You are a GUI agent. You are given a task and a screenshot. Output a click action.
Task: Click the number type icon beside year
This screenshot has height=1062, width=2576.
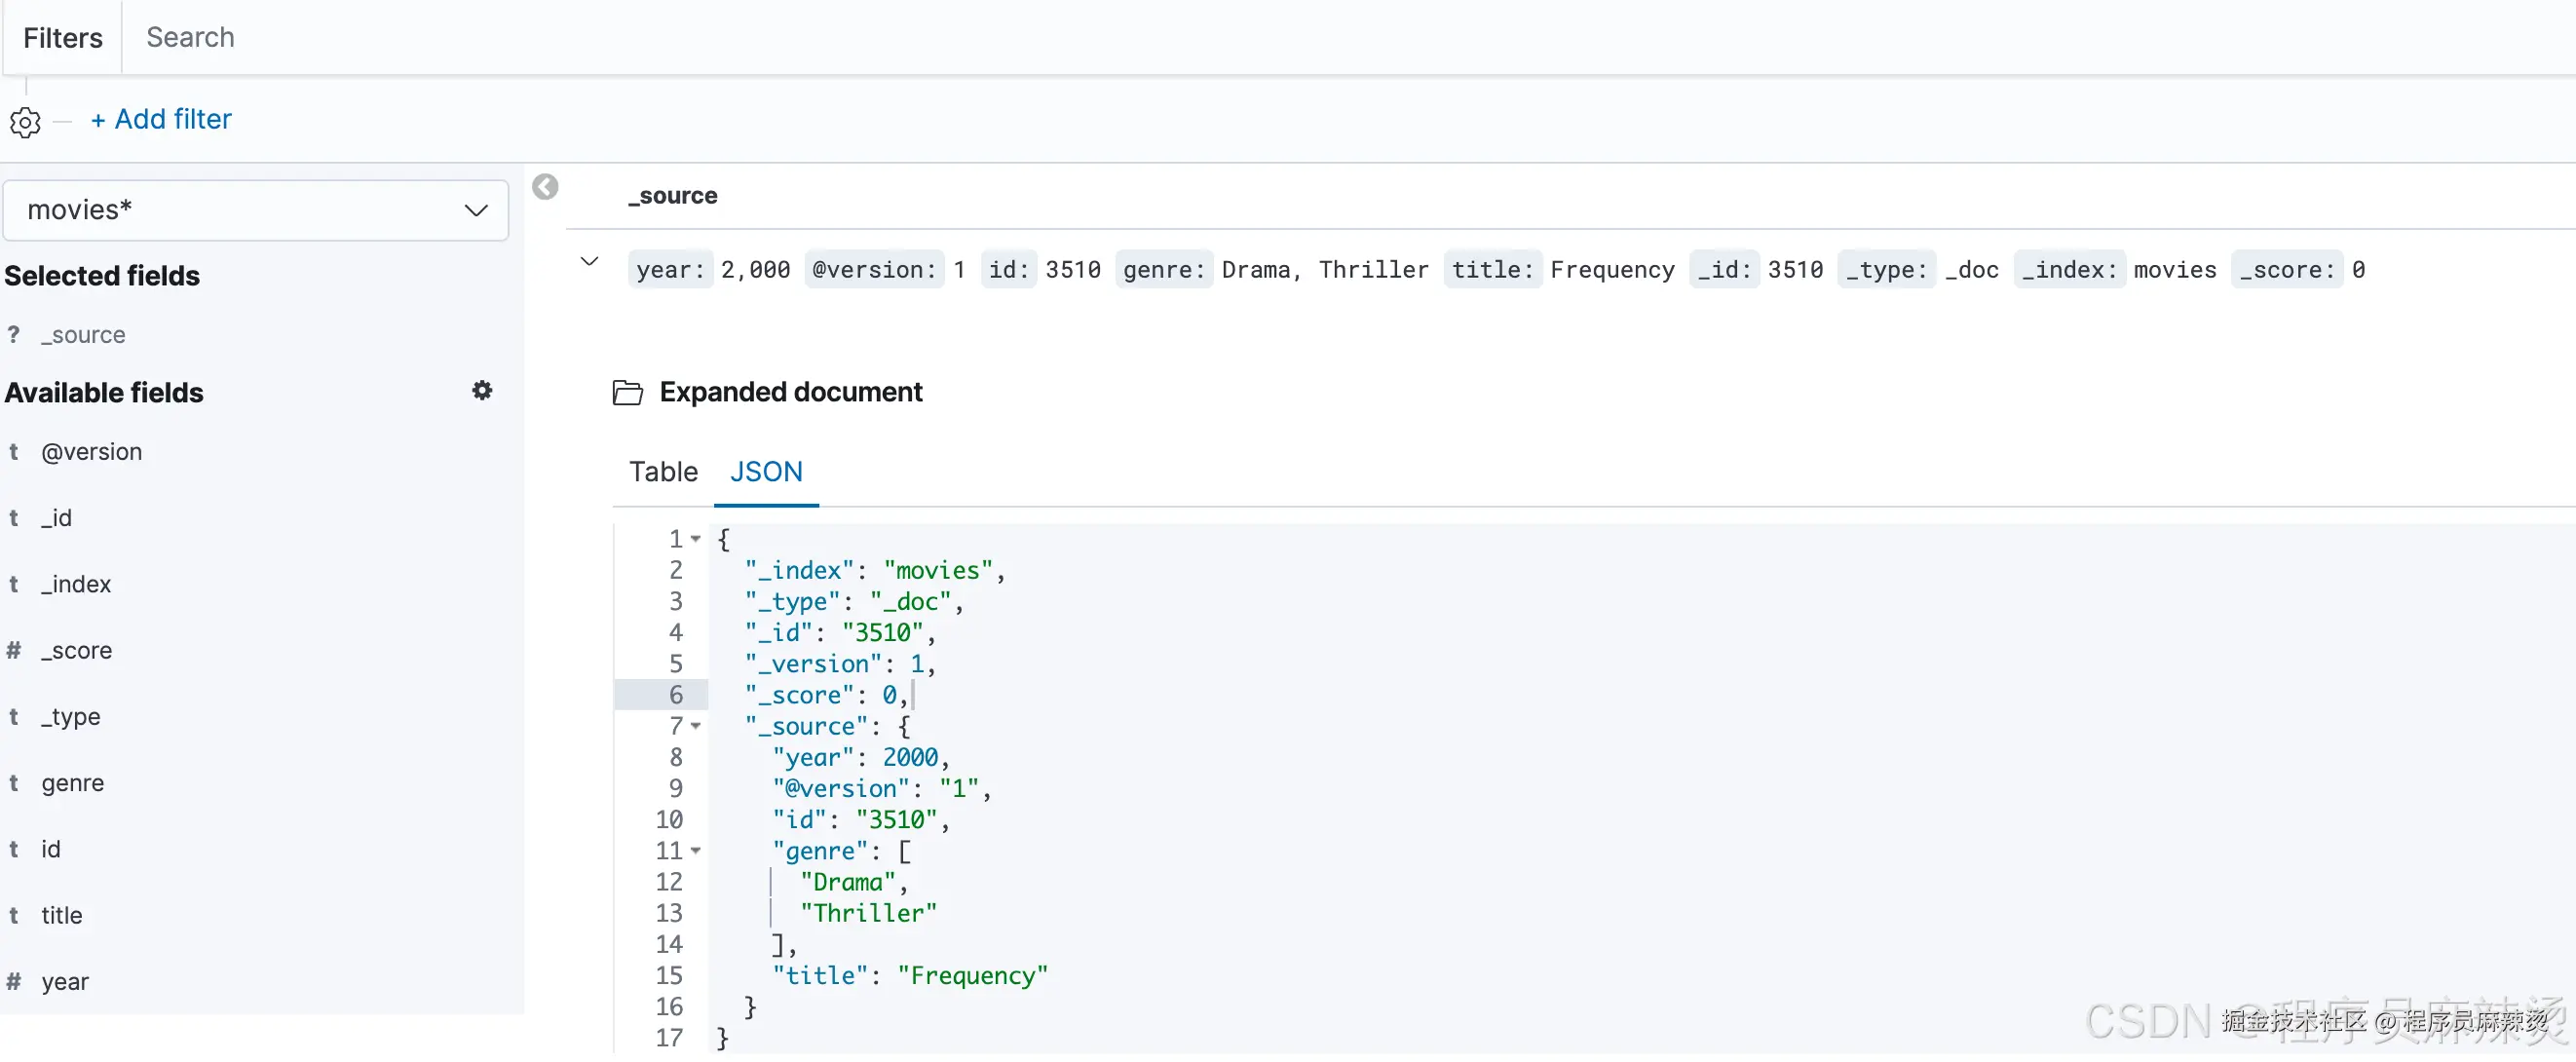[x=14, y=982]
